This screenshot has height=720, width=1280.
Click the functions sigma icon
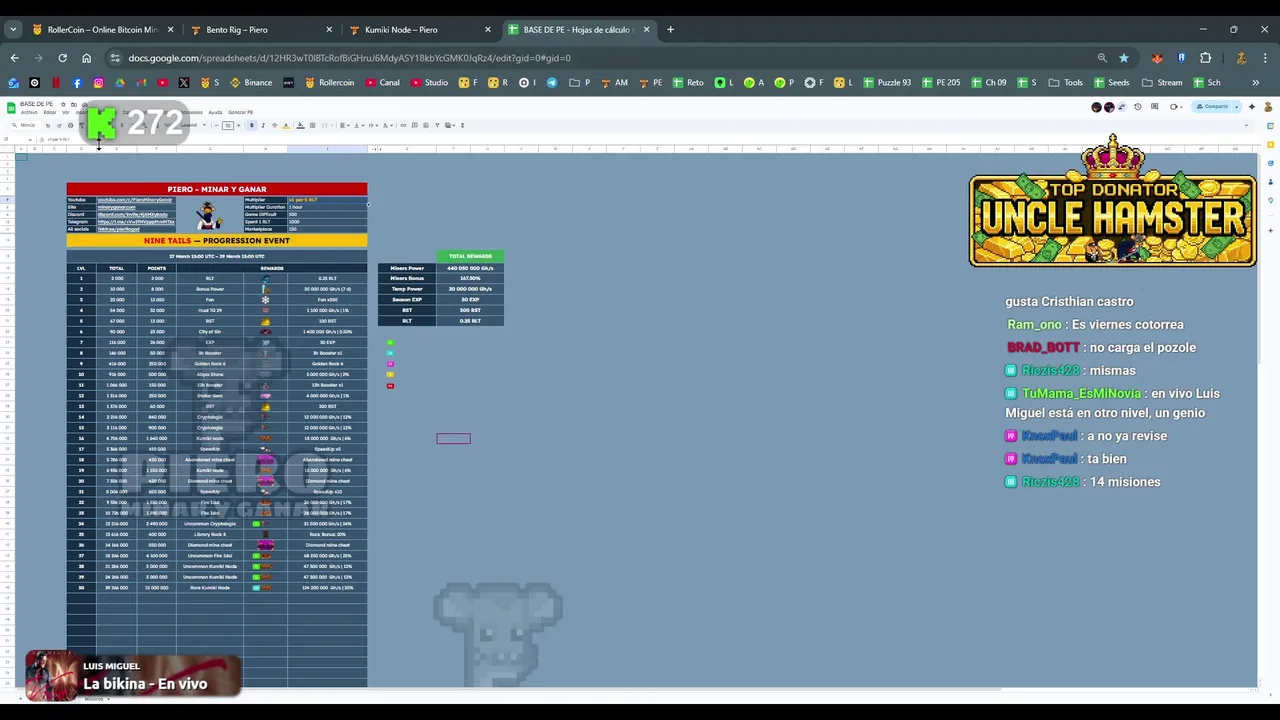click(x=462, y=125)
